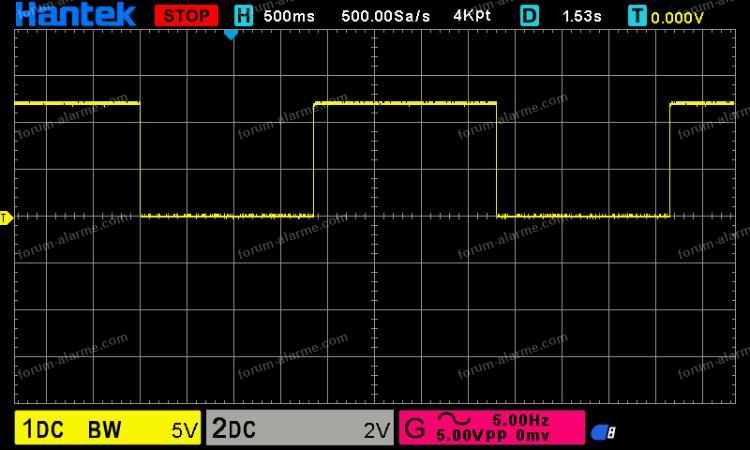Toggle the BW bandwidth limit indicator
750x450 pixels.
click(x=105, y=430)
